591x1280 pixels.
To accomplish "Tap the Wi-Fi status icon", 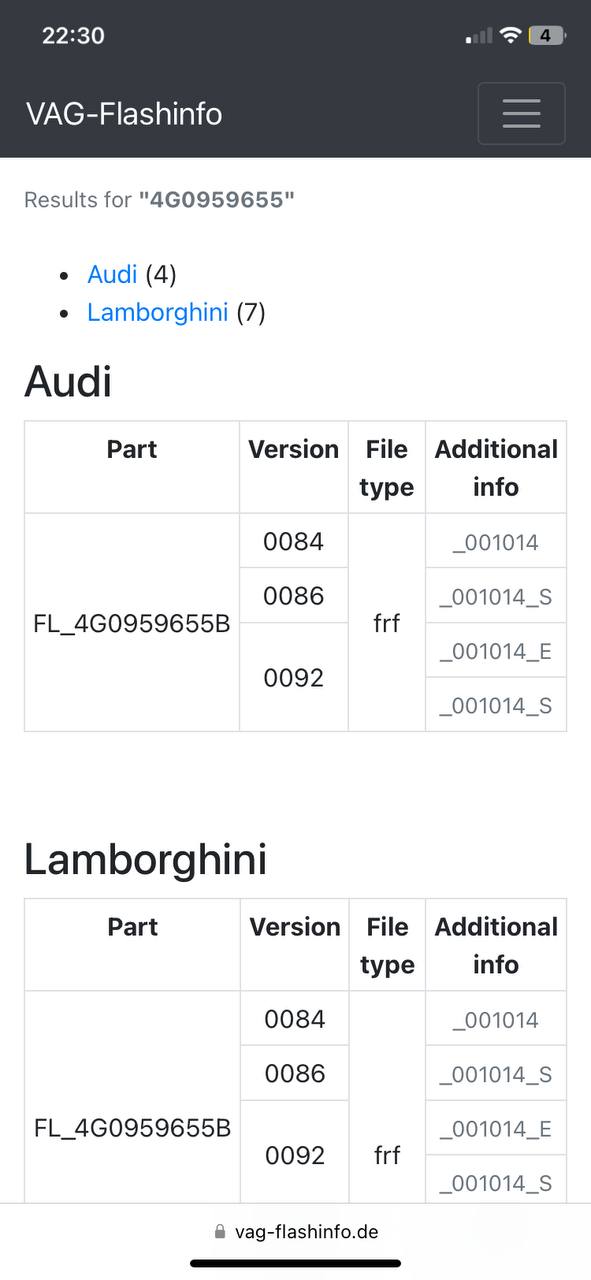I will [511, 36].
